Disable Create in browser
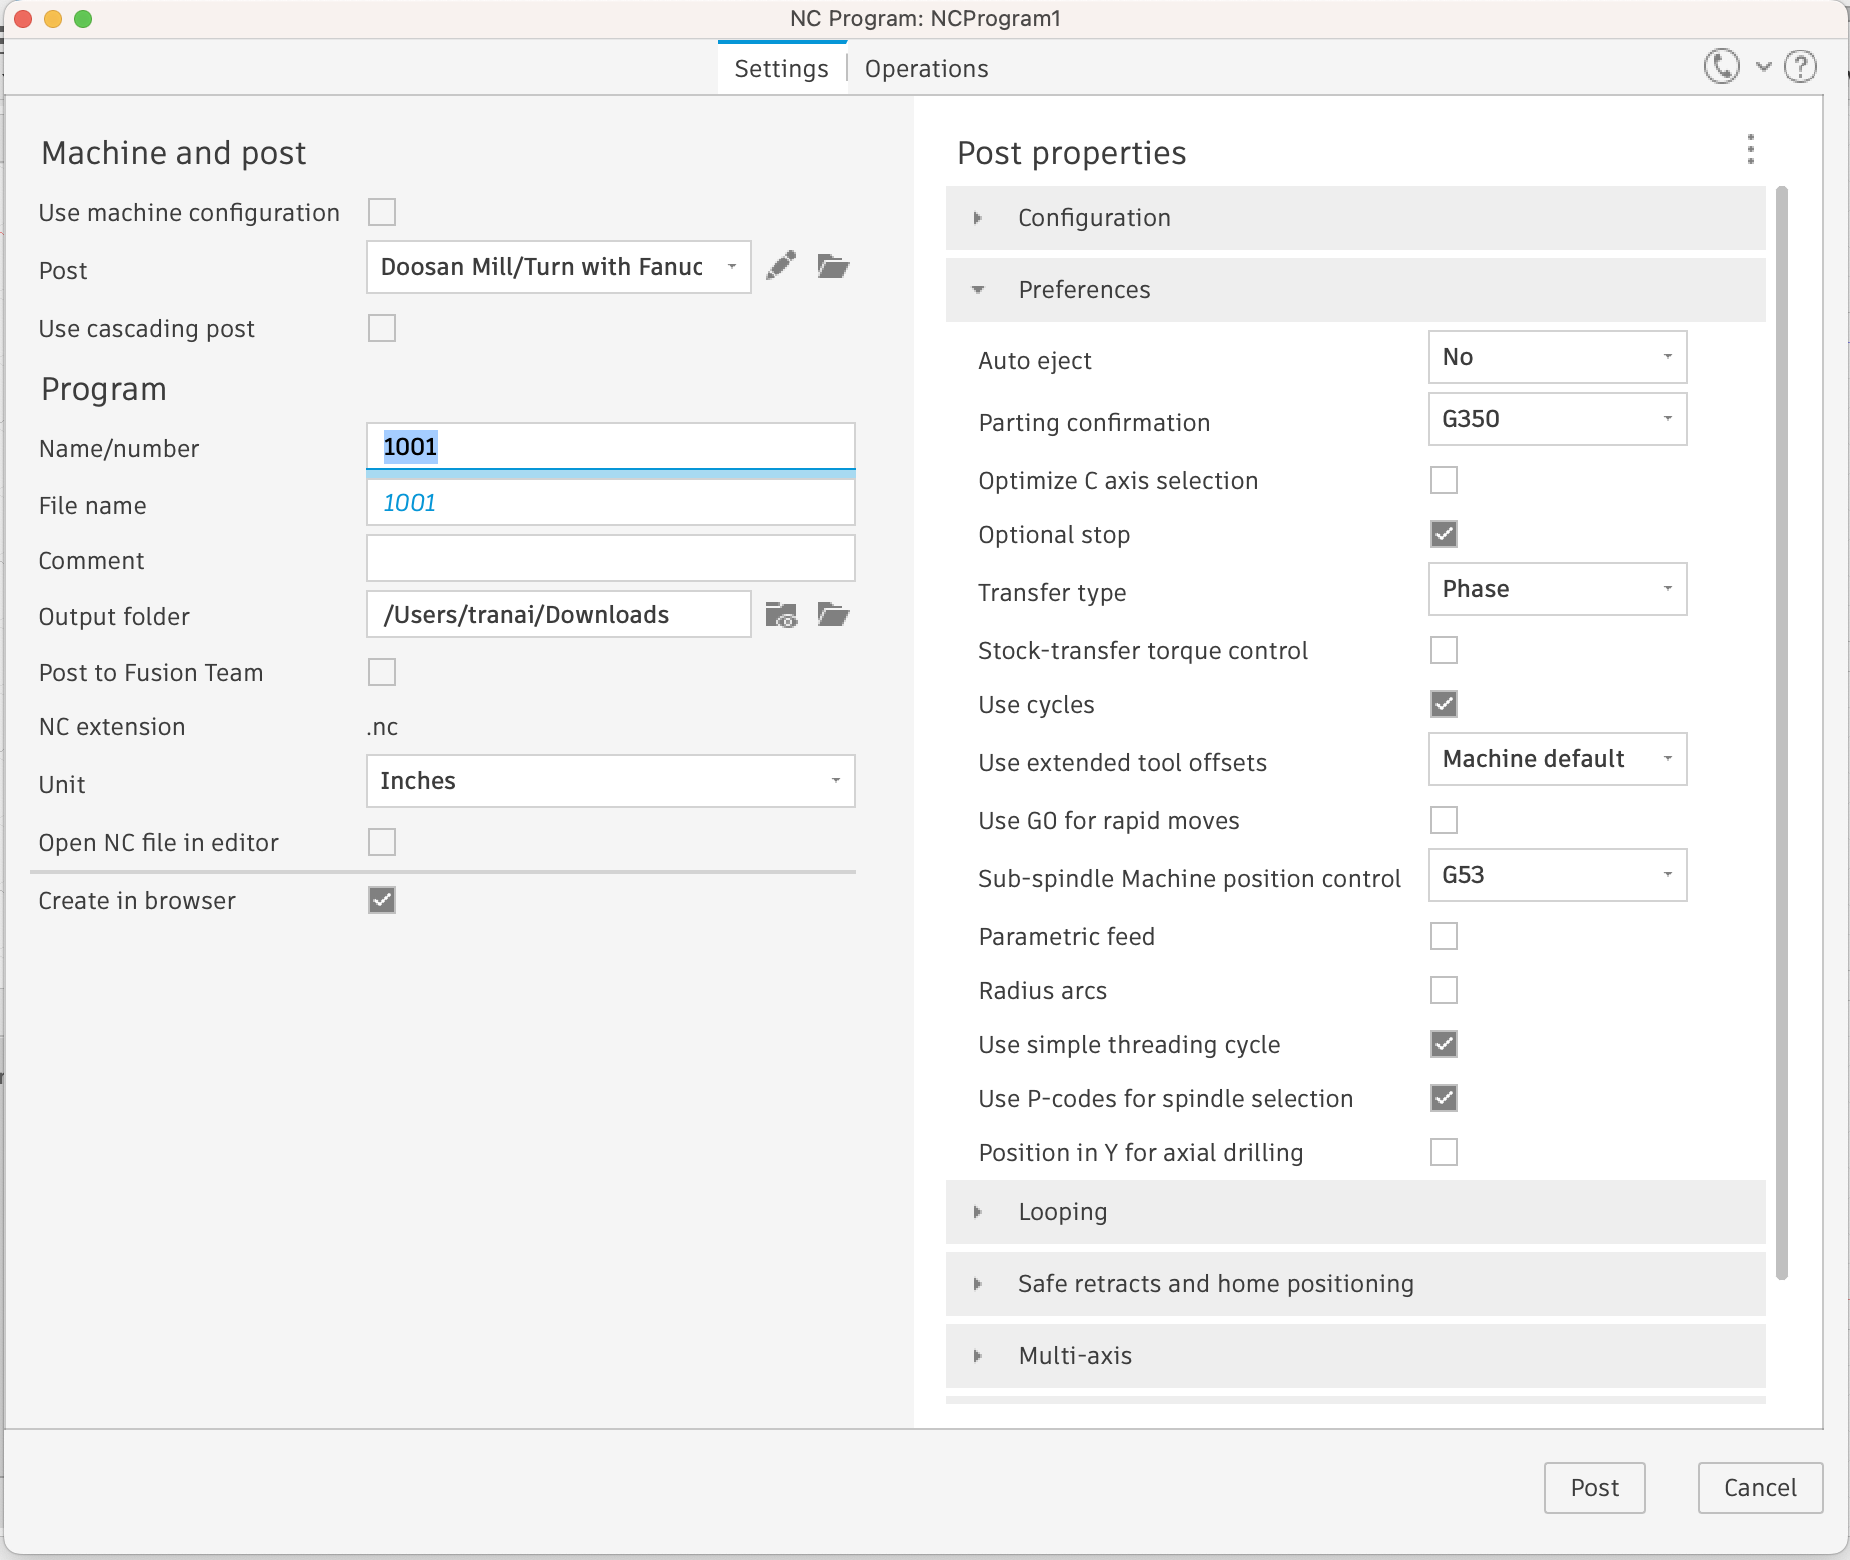Image resolution: width=1850 pixels, height=1560 pixels. (381, 900)
